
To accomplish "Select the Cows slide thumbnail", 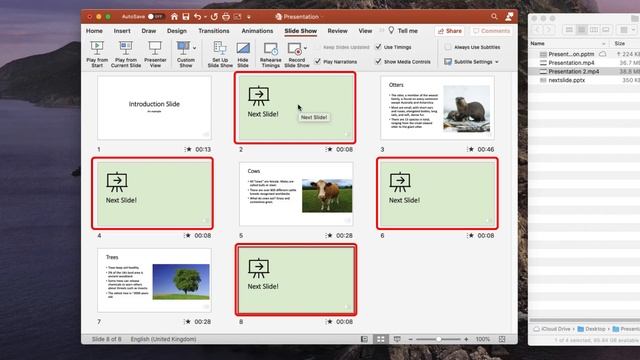I will [x=296, y=194].
